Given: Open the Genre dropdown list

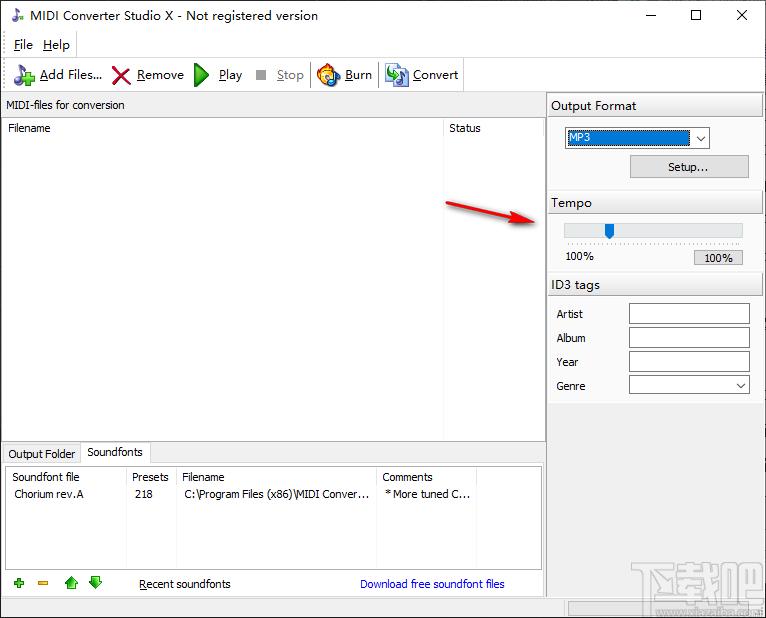Looking at the screenshot, I should pyautogui.click(x=741, y=385).
